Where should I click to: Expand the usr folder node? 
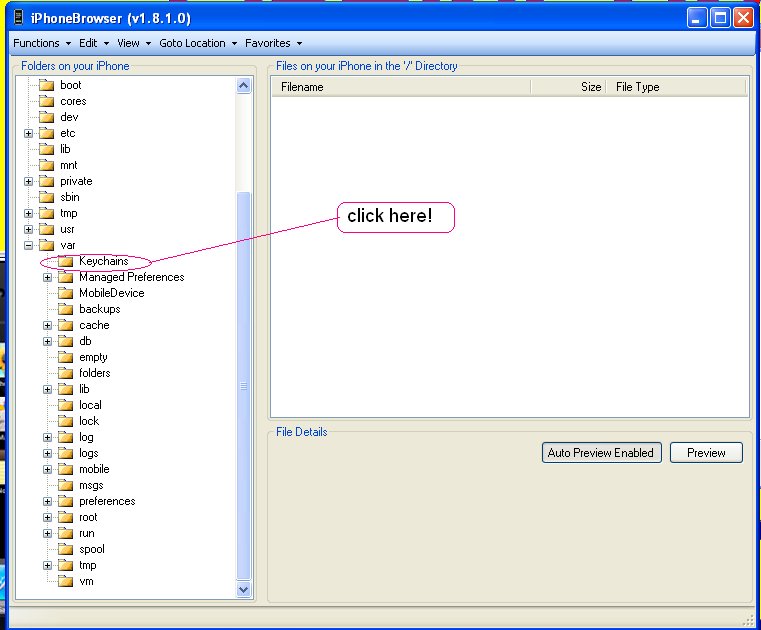(x=29, y=230)
